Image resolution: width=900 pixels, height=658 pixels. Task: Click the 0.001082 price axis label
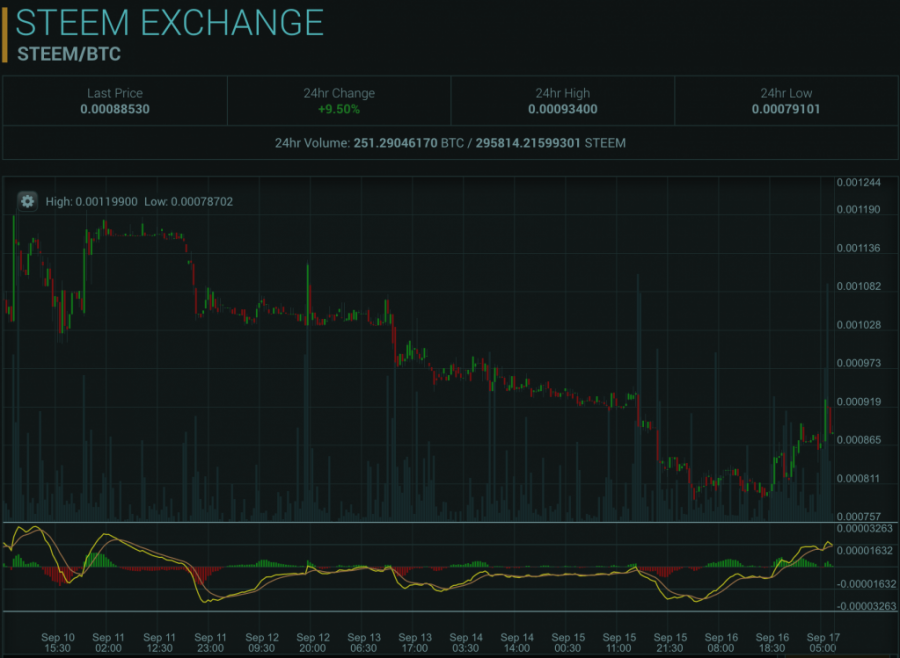(x=858, y=286)
